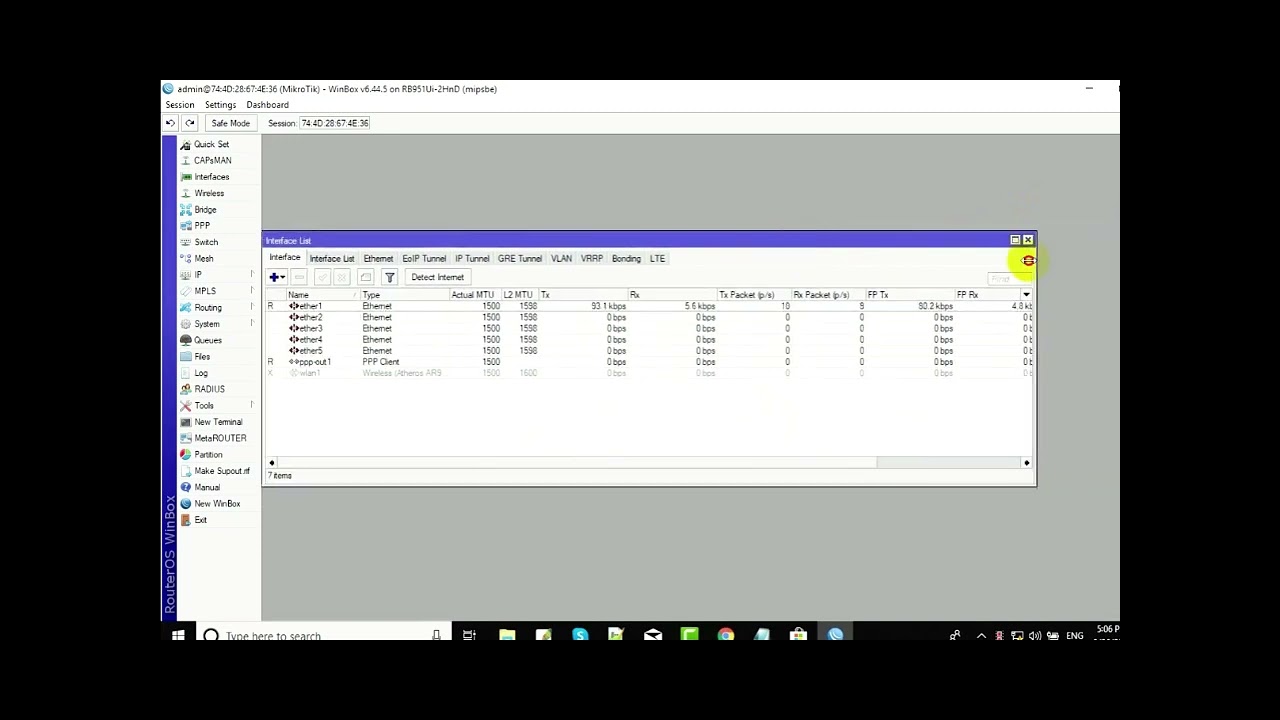Click the Redo arrow icon
The height and width of the screenshot is (720, 1280).
click(x=189, y=123)
